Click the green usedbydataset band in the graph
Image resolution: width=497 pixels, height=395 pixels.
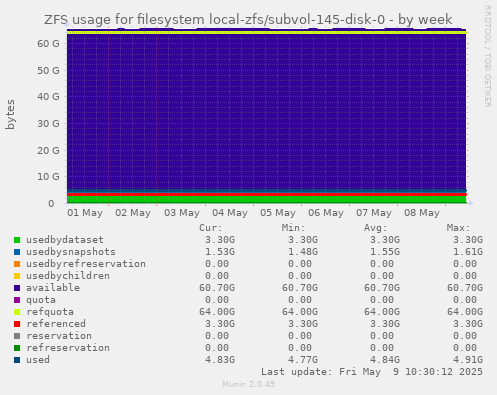click(x=267, y=199)
